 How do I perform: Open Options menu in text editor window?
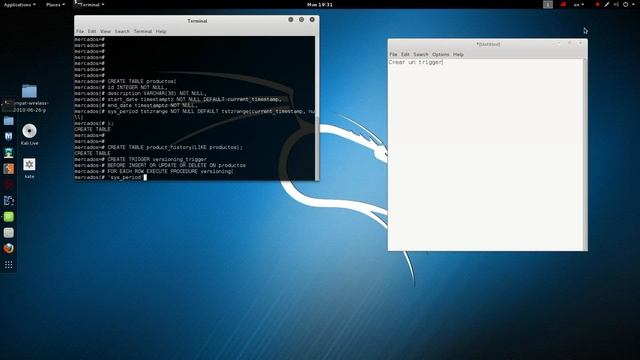point(440,54)
